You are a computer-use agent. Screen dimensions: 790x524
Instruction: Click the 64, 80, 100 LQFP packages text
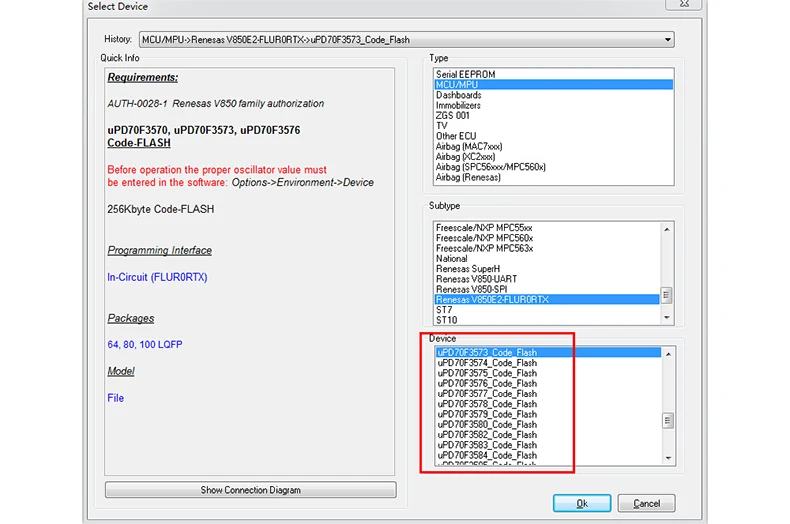pyautogui.click(x=145, y=345)
